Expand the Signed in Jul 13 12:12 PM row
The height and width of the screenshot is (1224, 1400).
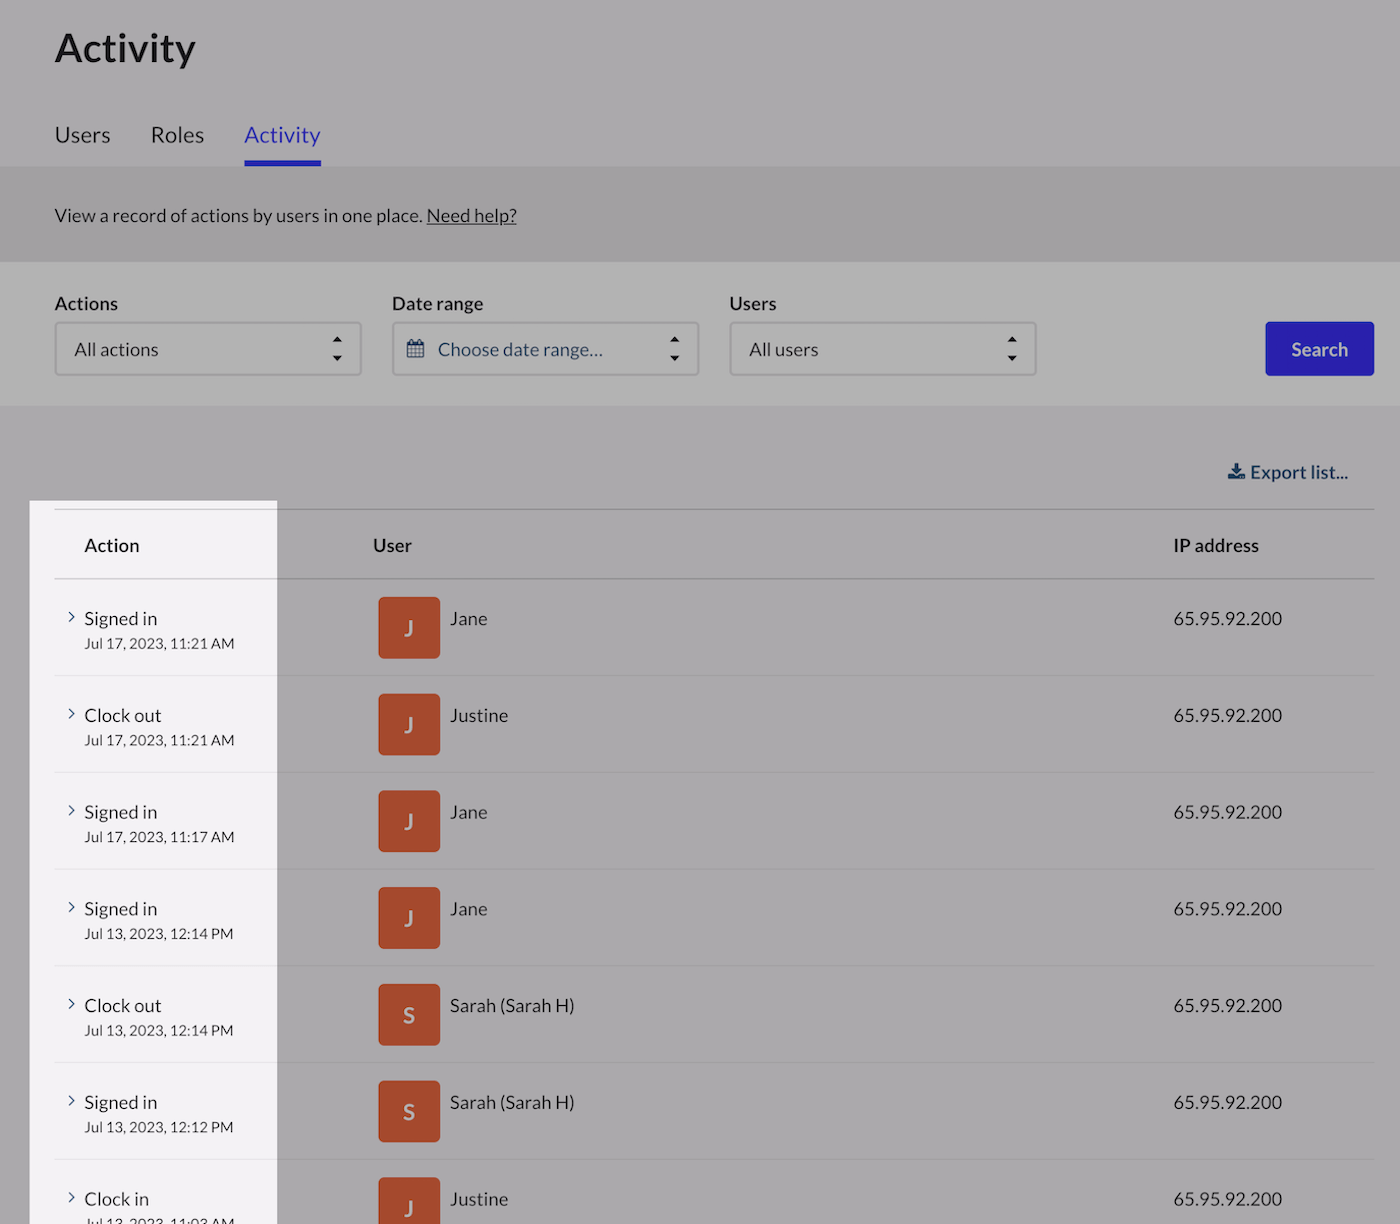tap(71, 1101)
